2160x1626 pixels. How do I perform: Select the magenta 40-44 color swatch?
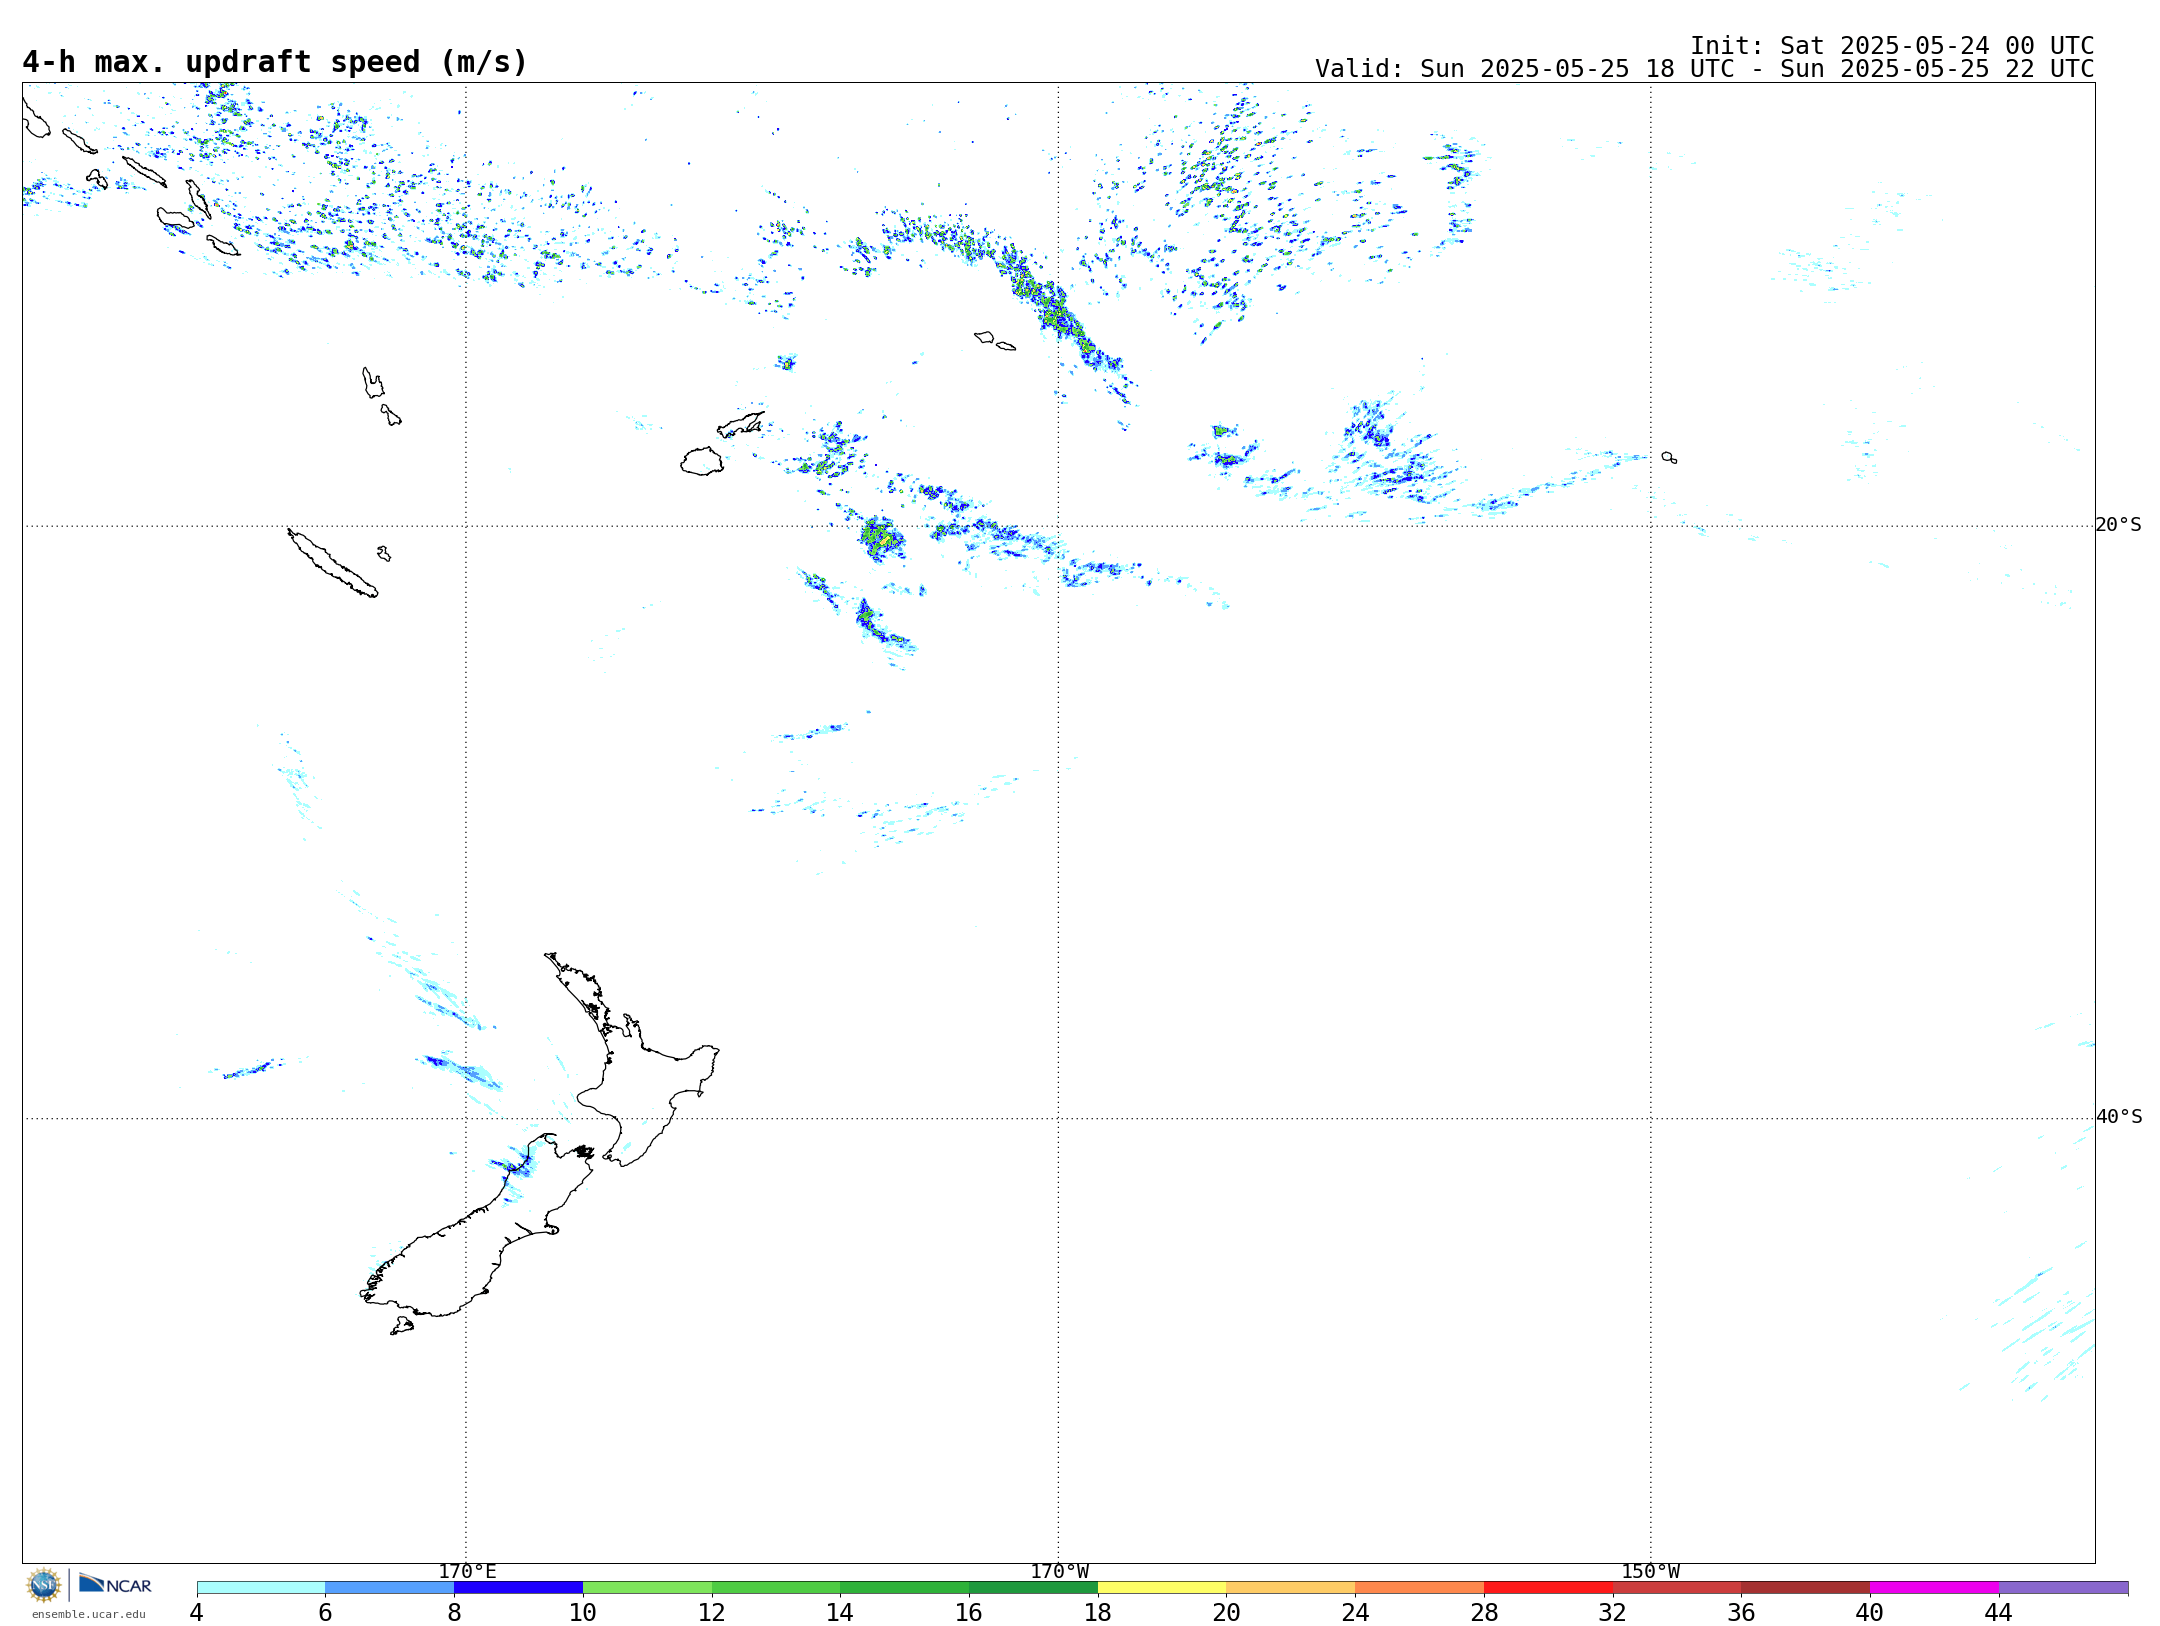[x=1934, y=1588]
